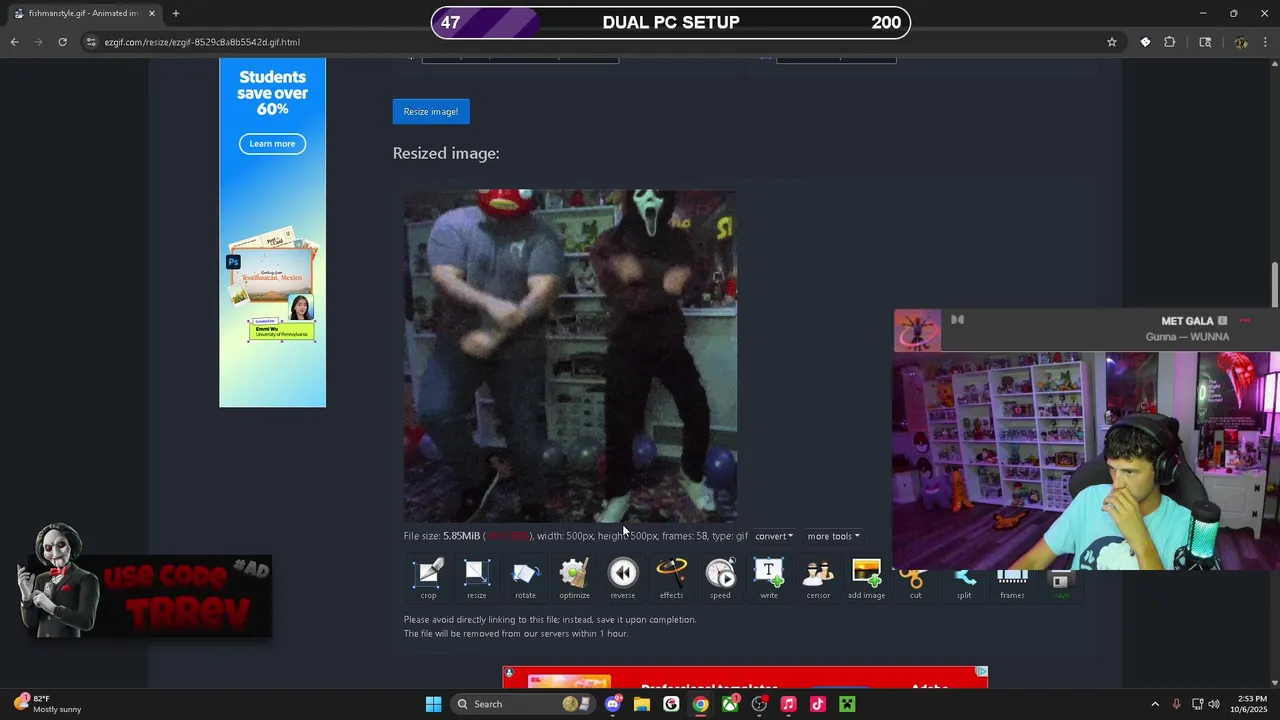Open the weather widget showing 82°F
Screen dimensions: 1280x720
pos(47,704)
